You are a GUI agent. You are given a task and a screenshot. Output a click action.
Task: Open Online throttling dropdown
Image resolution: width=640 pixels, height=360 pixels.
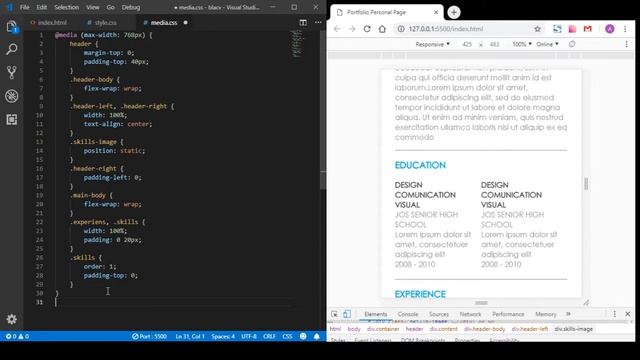click(x=547, y=44)
